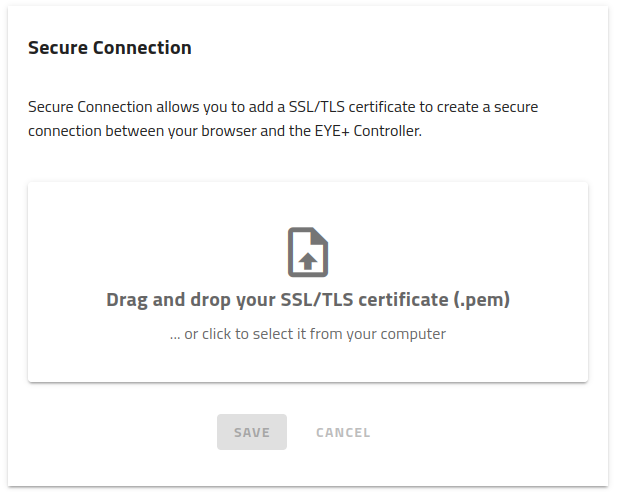Viewport: 617px width, 492px height.
Task: Save the secure connection certificate
Action: (x=252, y=432)
